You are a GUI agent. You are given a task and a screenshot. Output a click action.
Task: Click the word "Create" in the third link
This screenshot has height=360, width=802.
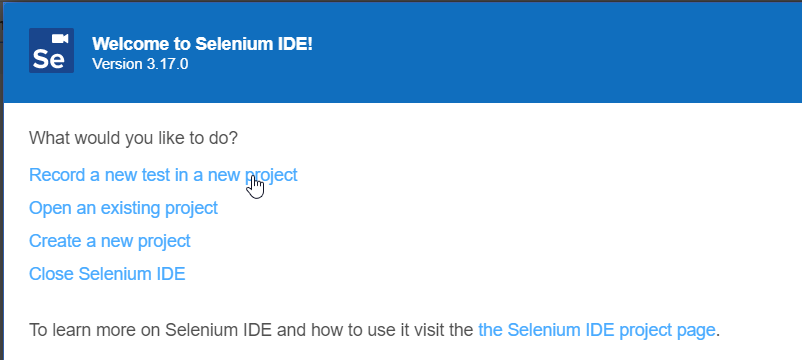pos(55,241)
